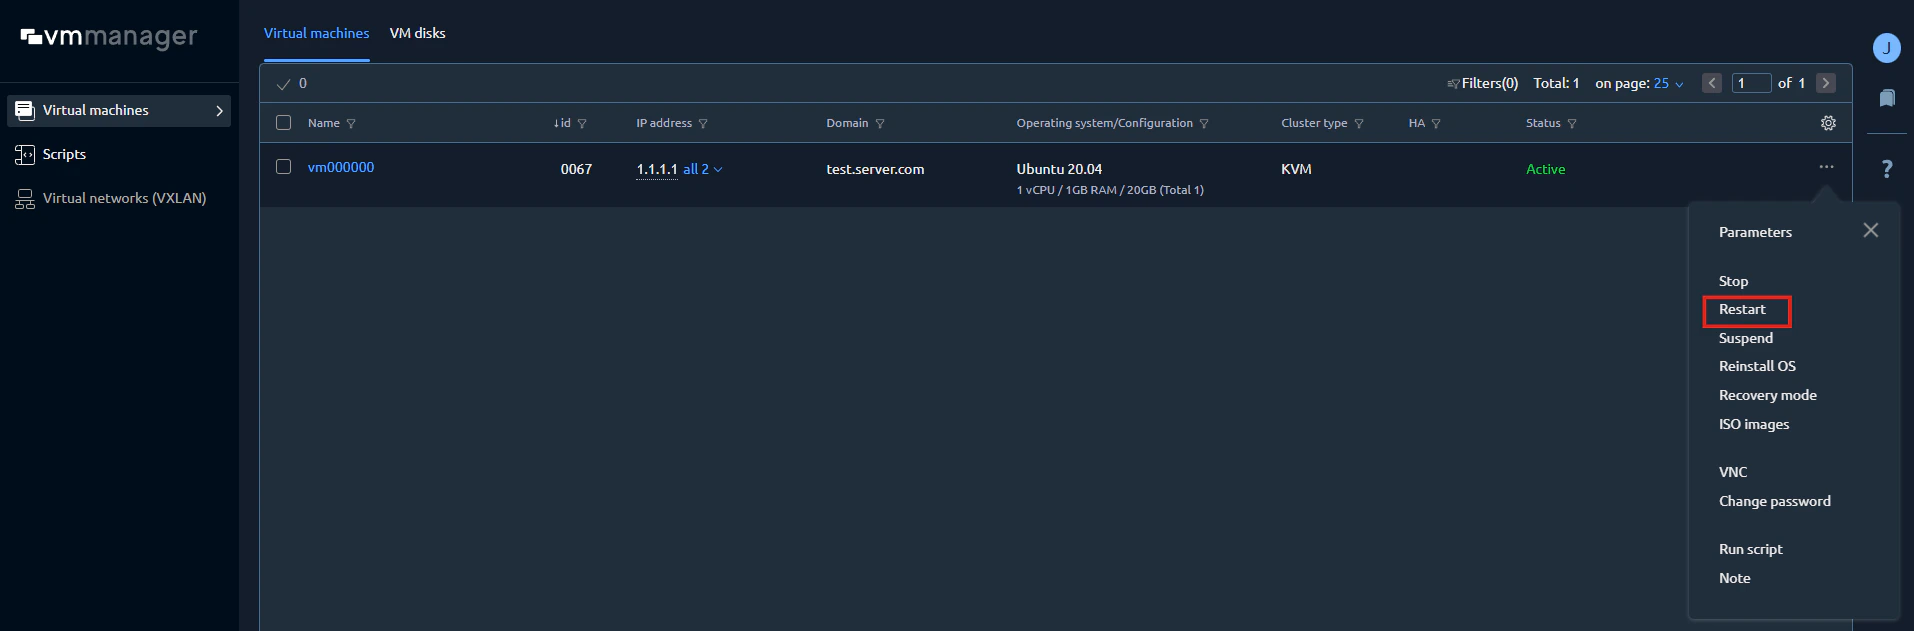Open the help question mark icon
This screenshot has width=1914, height=631.
point(1886,169)
